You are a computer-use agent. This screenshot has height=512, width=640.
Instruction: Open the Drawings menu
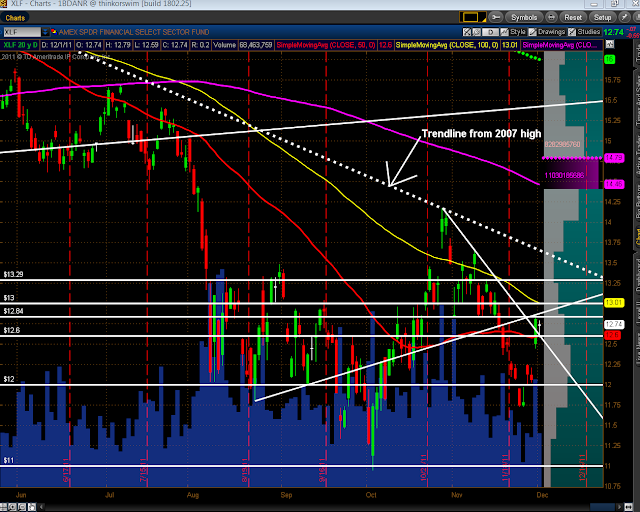click(x=547, y=32)
